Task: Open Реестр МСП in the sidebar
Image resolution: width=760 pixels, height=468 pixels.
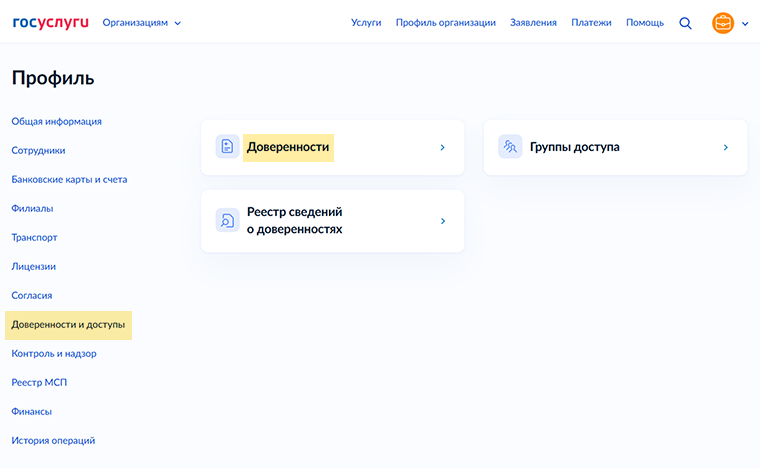Action: point(39,383)
